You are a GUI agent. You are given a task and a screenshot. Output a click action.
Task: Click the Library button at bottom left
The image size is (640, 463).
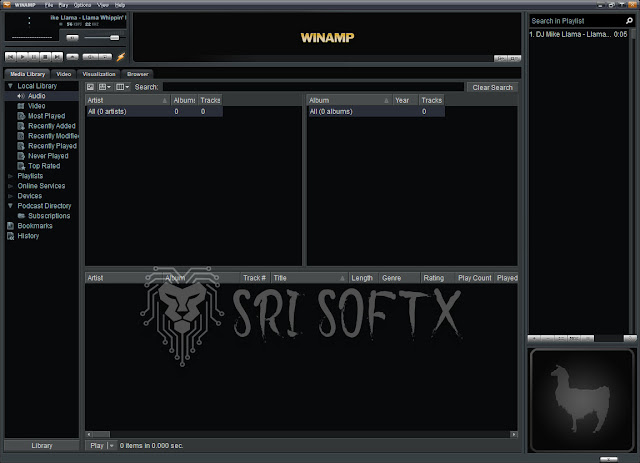(x=42, y=445)
